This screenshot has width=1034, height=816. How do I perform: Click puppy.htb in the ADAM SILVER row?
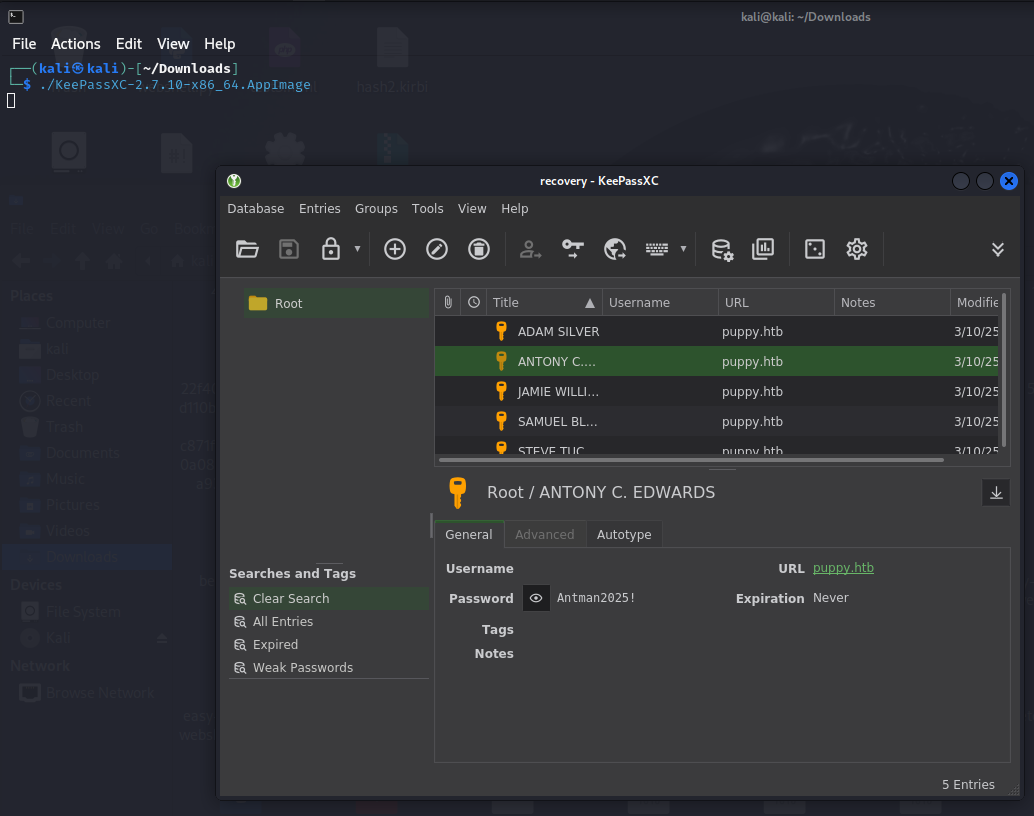tap(752, 332)
